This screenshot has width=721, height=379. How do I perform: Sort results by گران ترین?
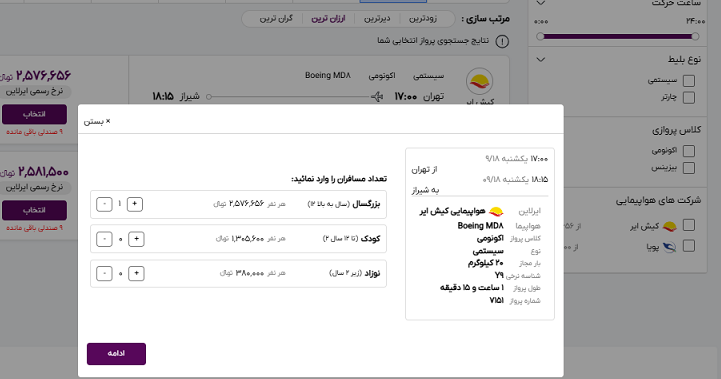coord(276,19)
